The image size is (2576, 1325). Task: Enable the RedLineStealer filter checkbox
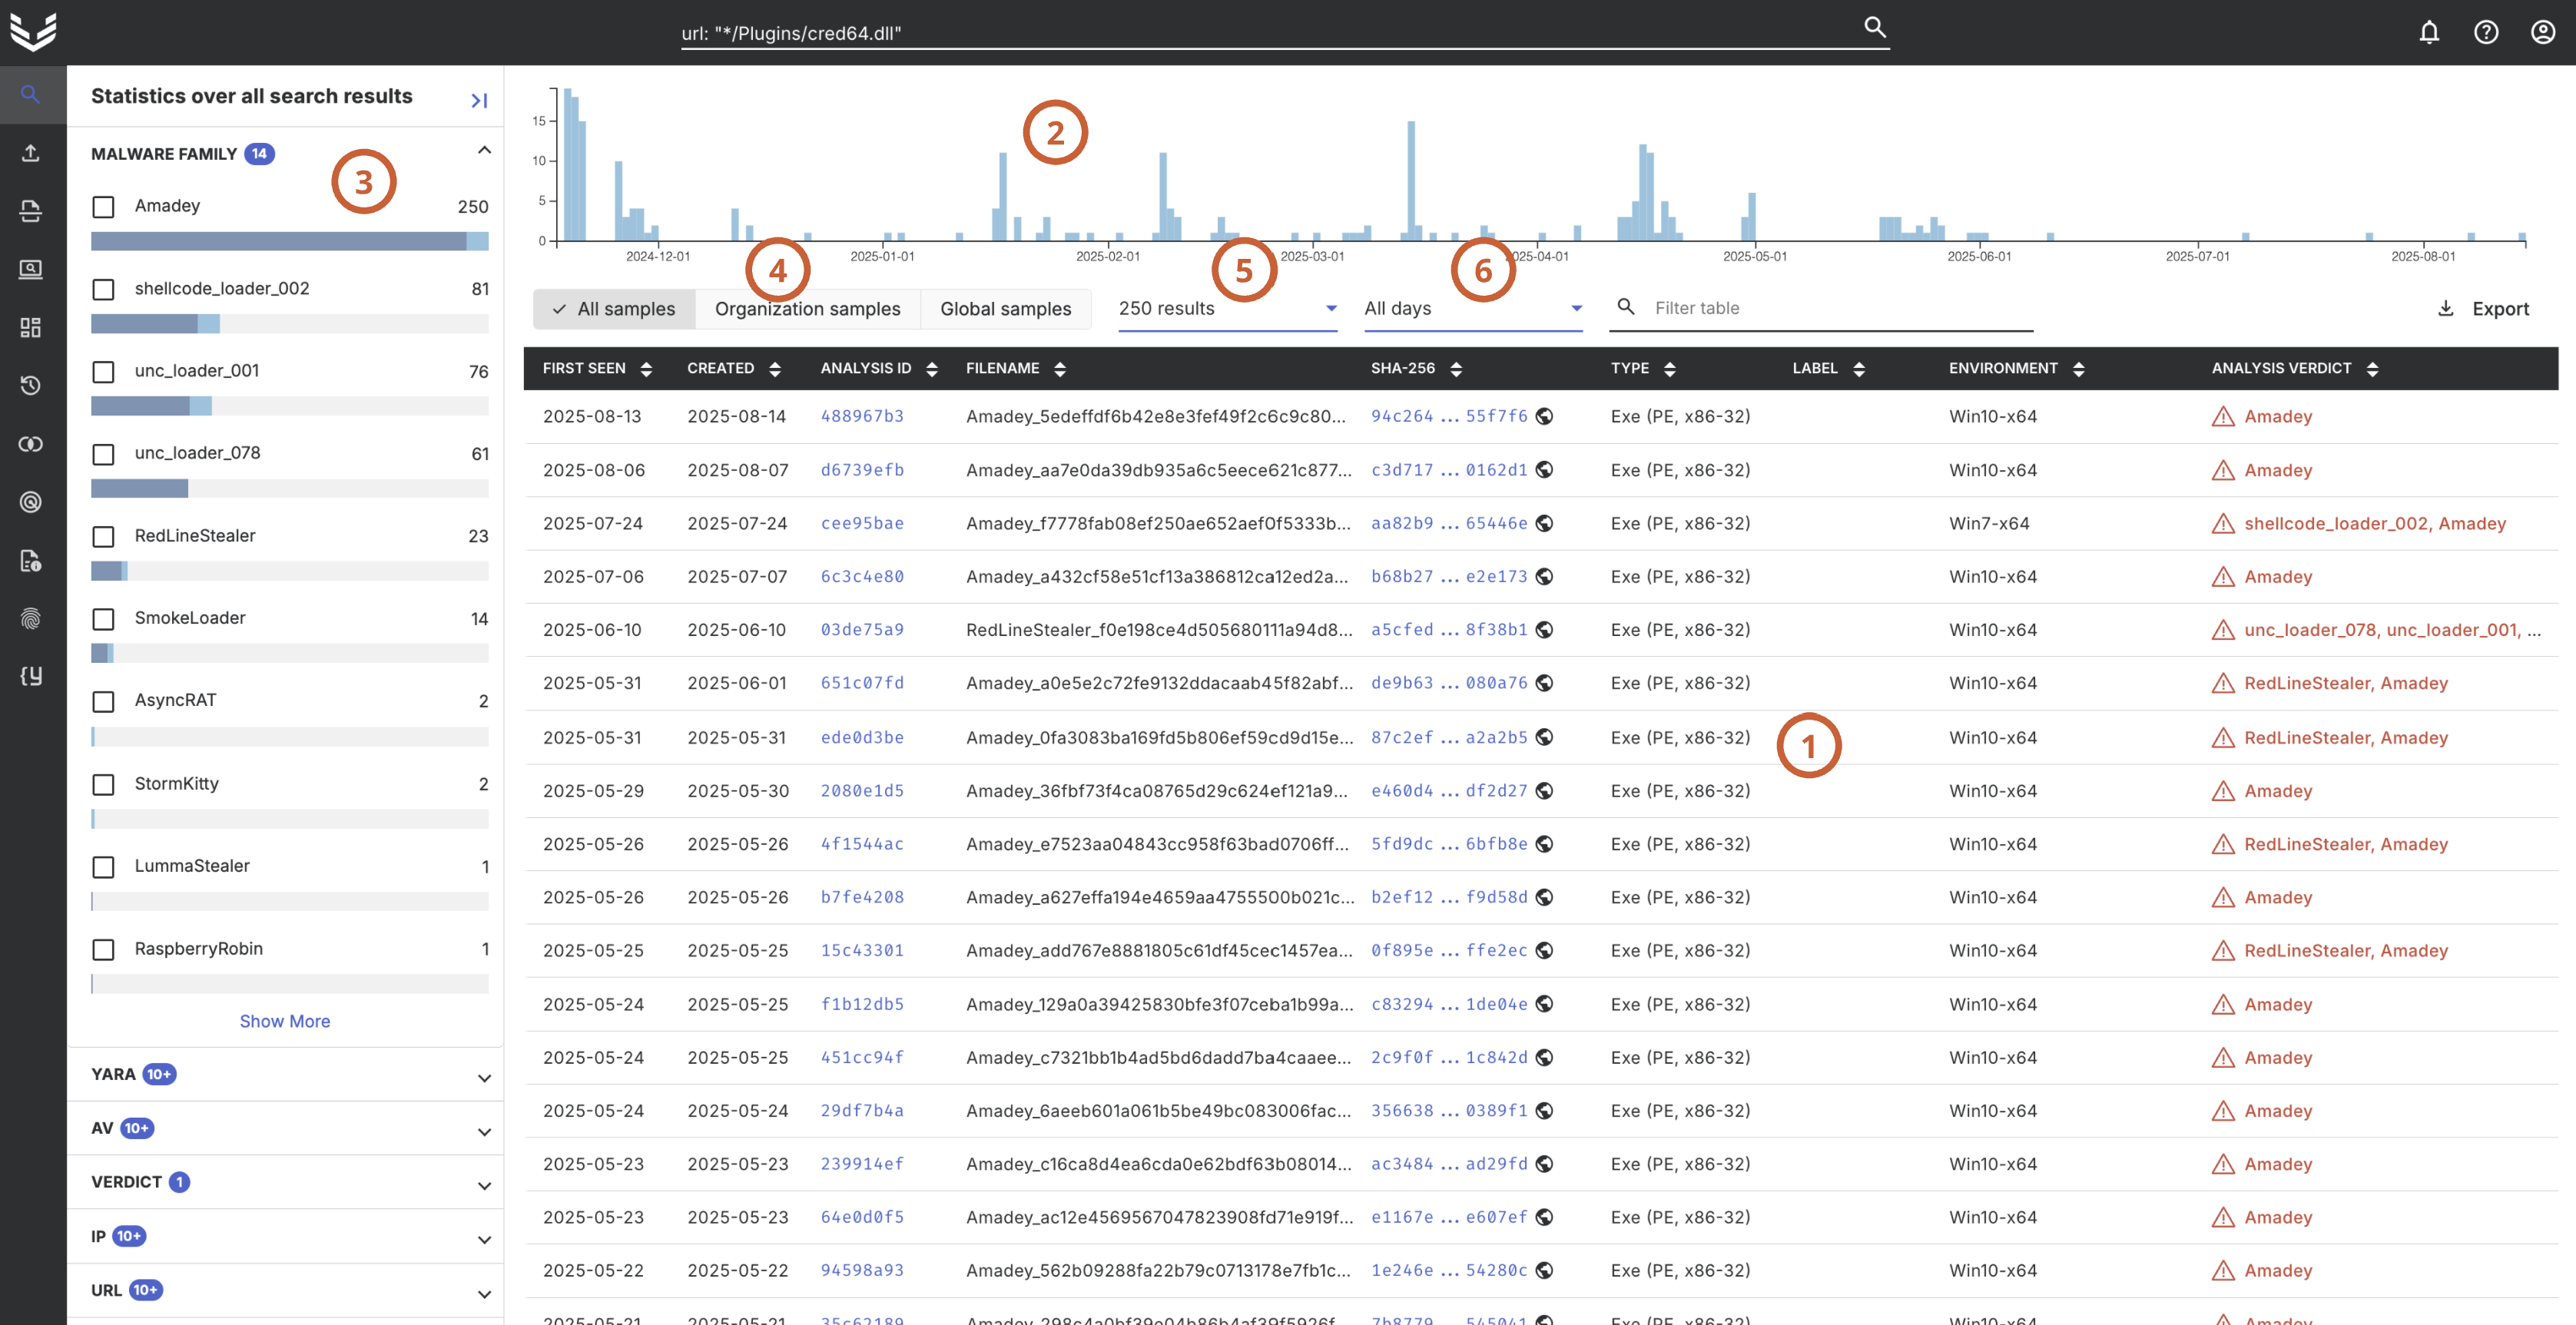click(103, 537)
